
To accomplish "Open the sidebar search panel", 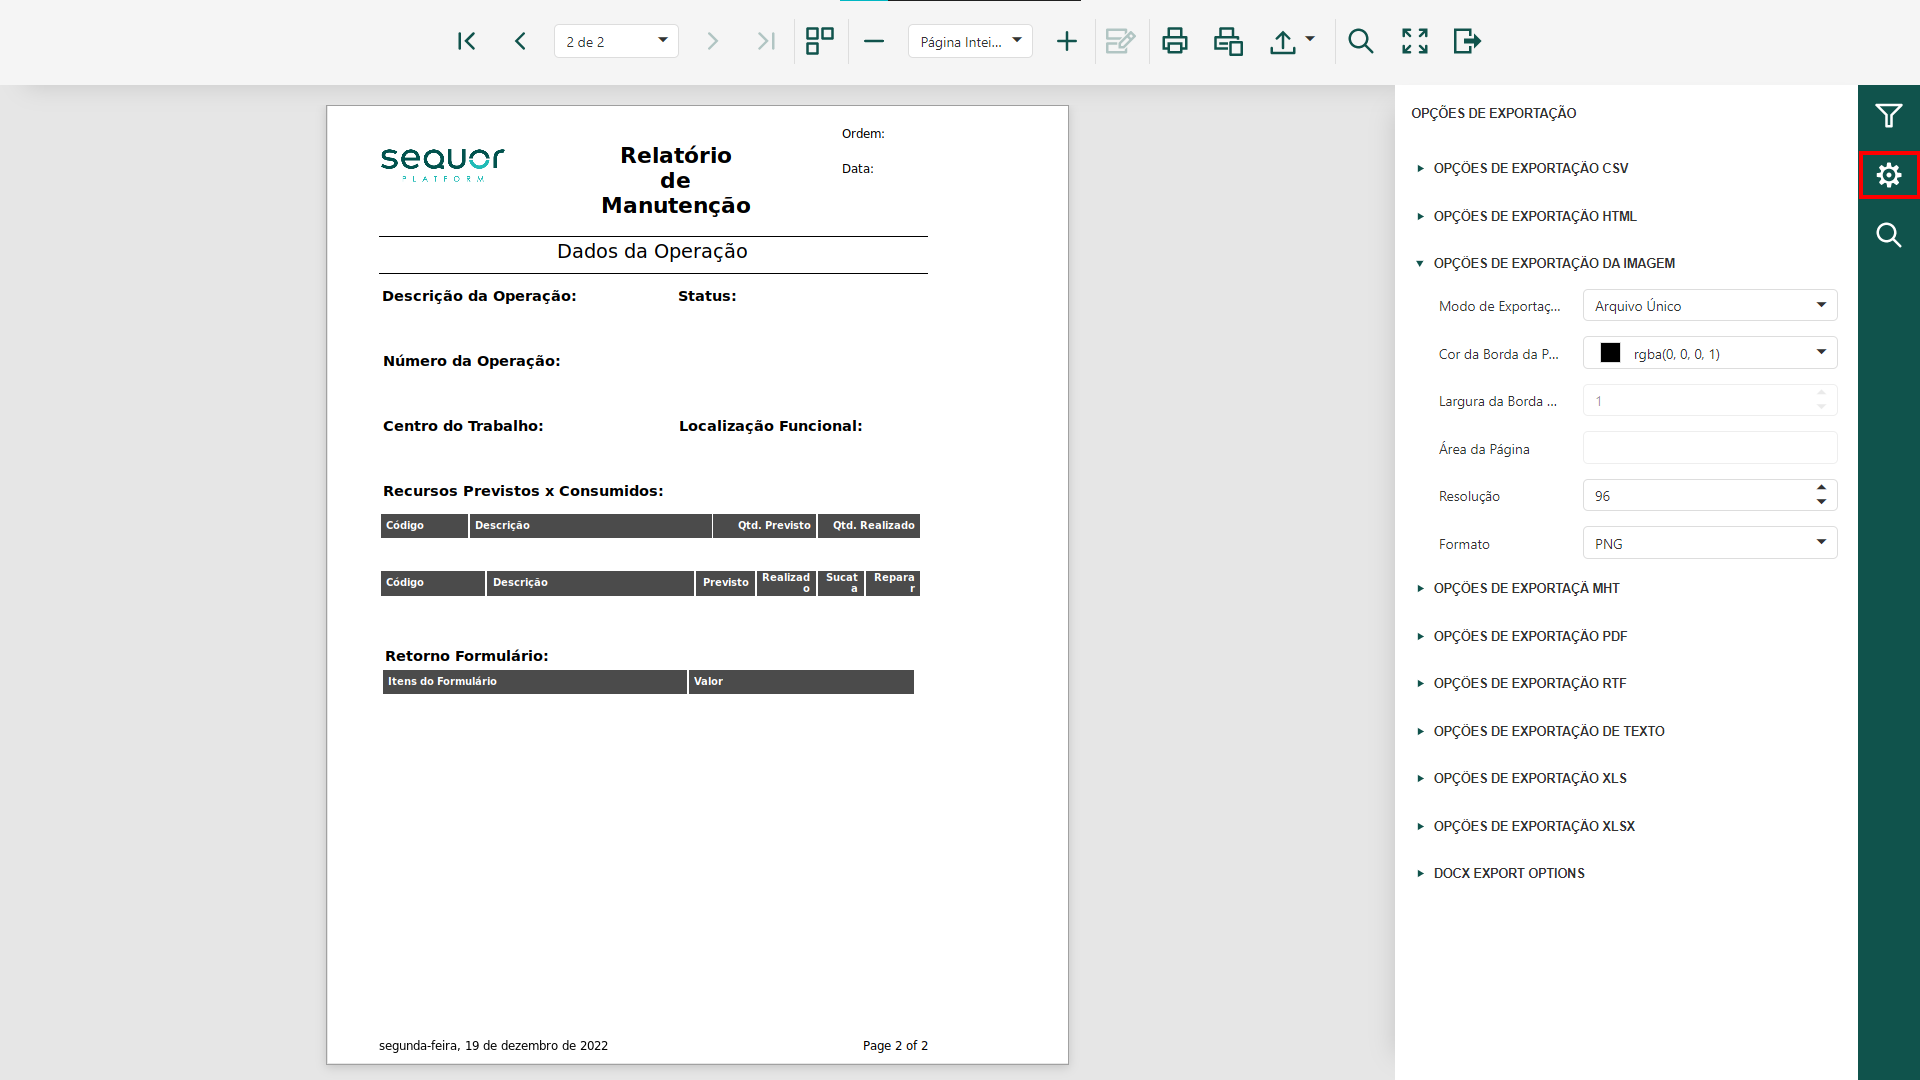I will 1889,235.
